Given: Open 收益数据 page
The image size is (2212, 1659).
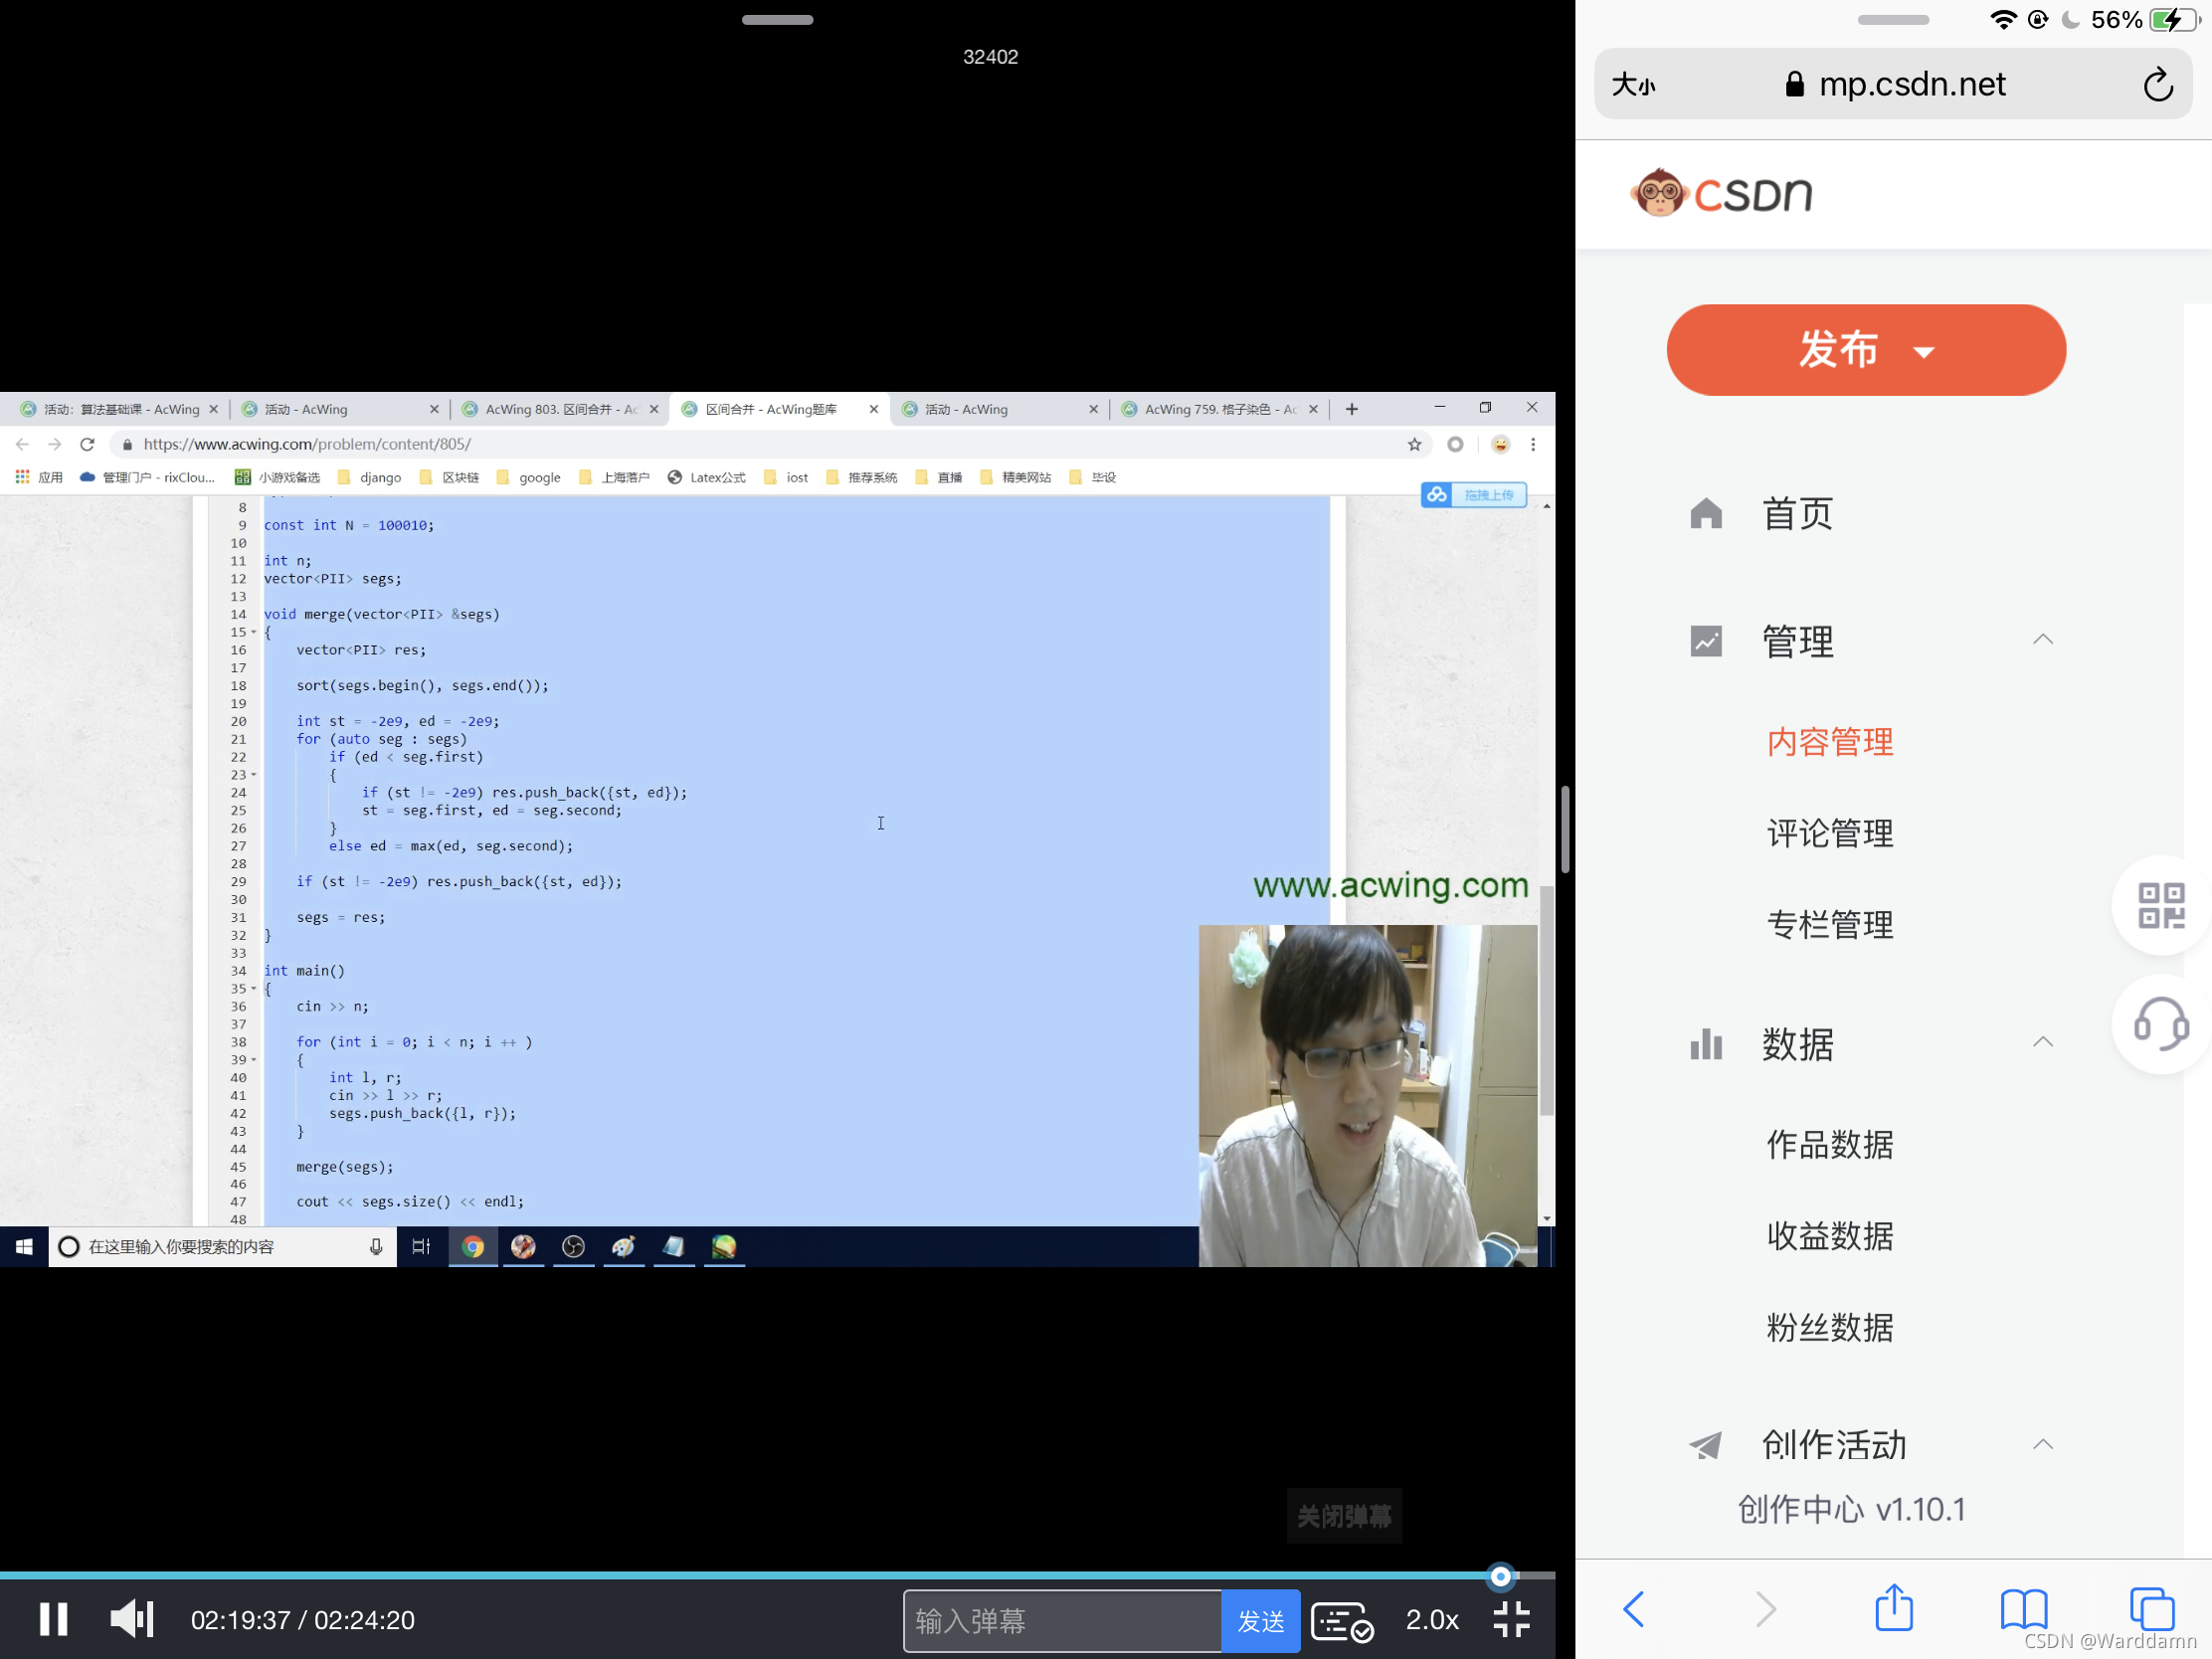Looking at the screenshot, I should (x=1829, y=1236).
